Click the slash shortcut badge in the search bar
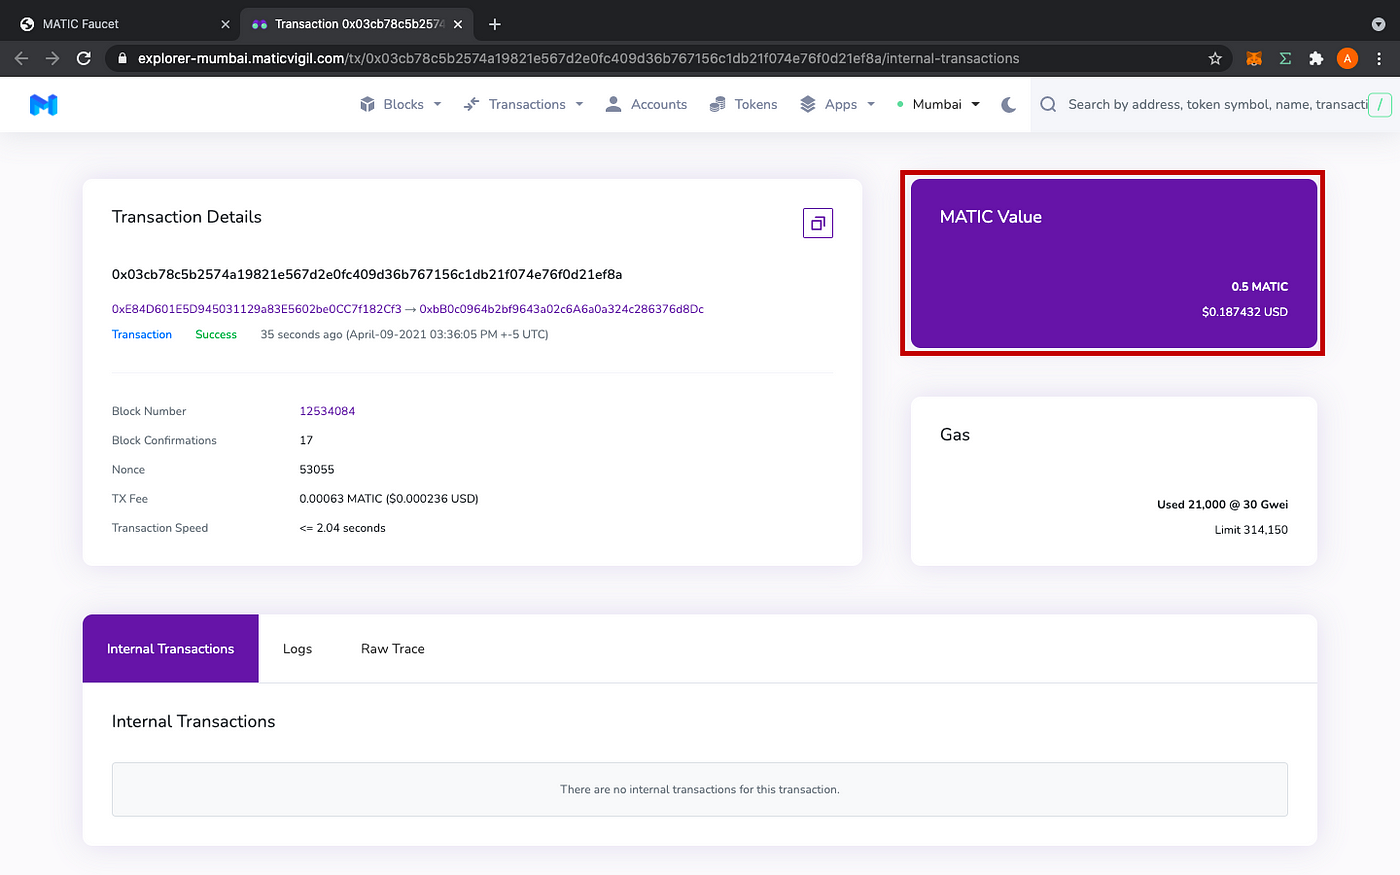This screenshot has height=875, width=1400. point(1380,104)
